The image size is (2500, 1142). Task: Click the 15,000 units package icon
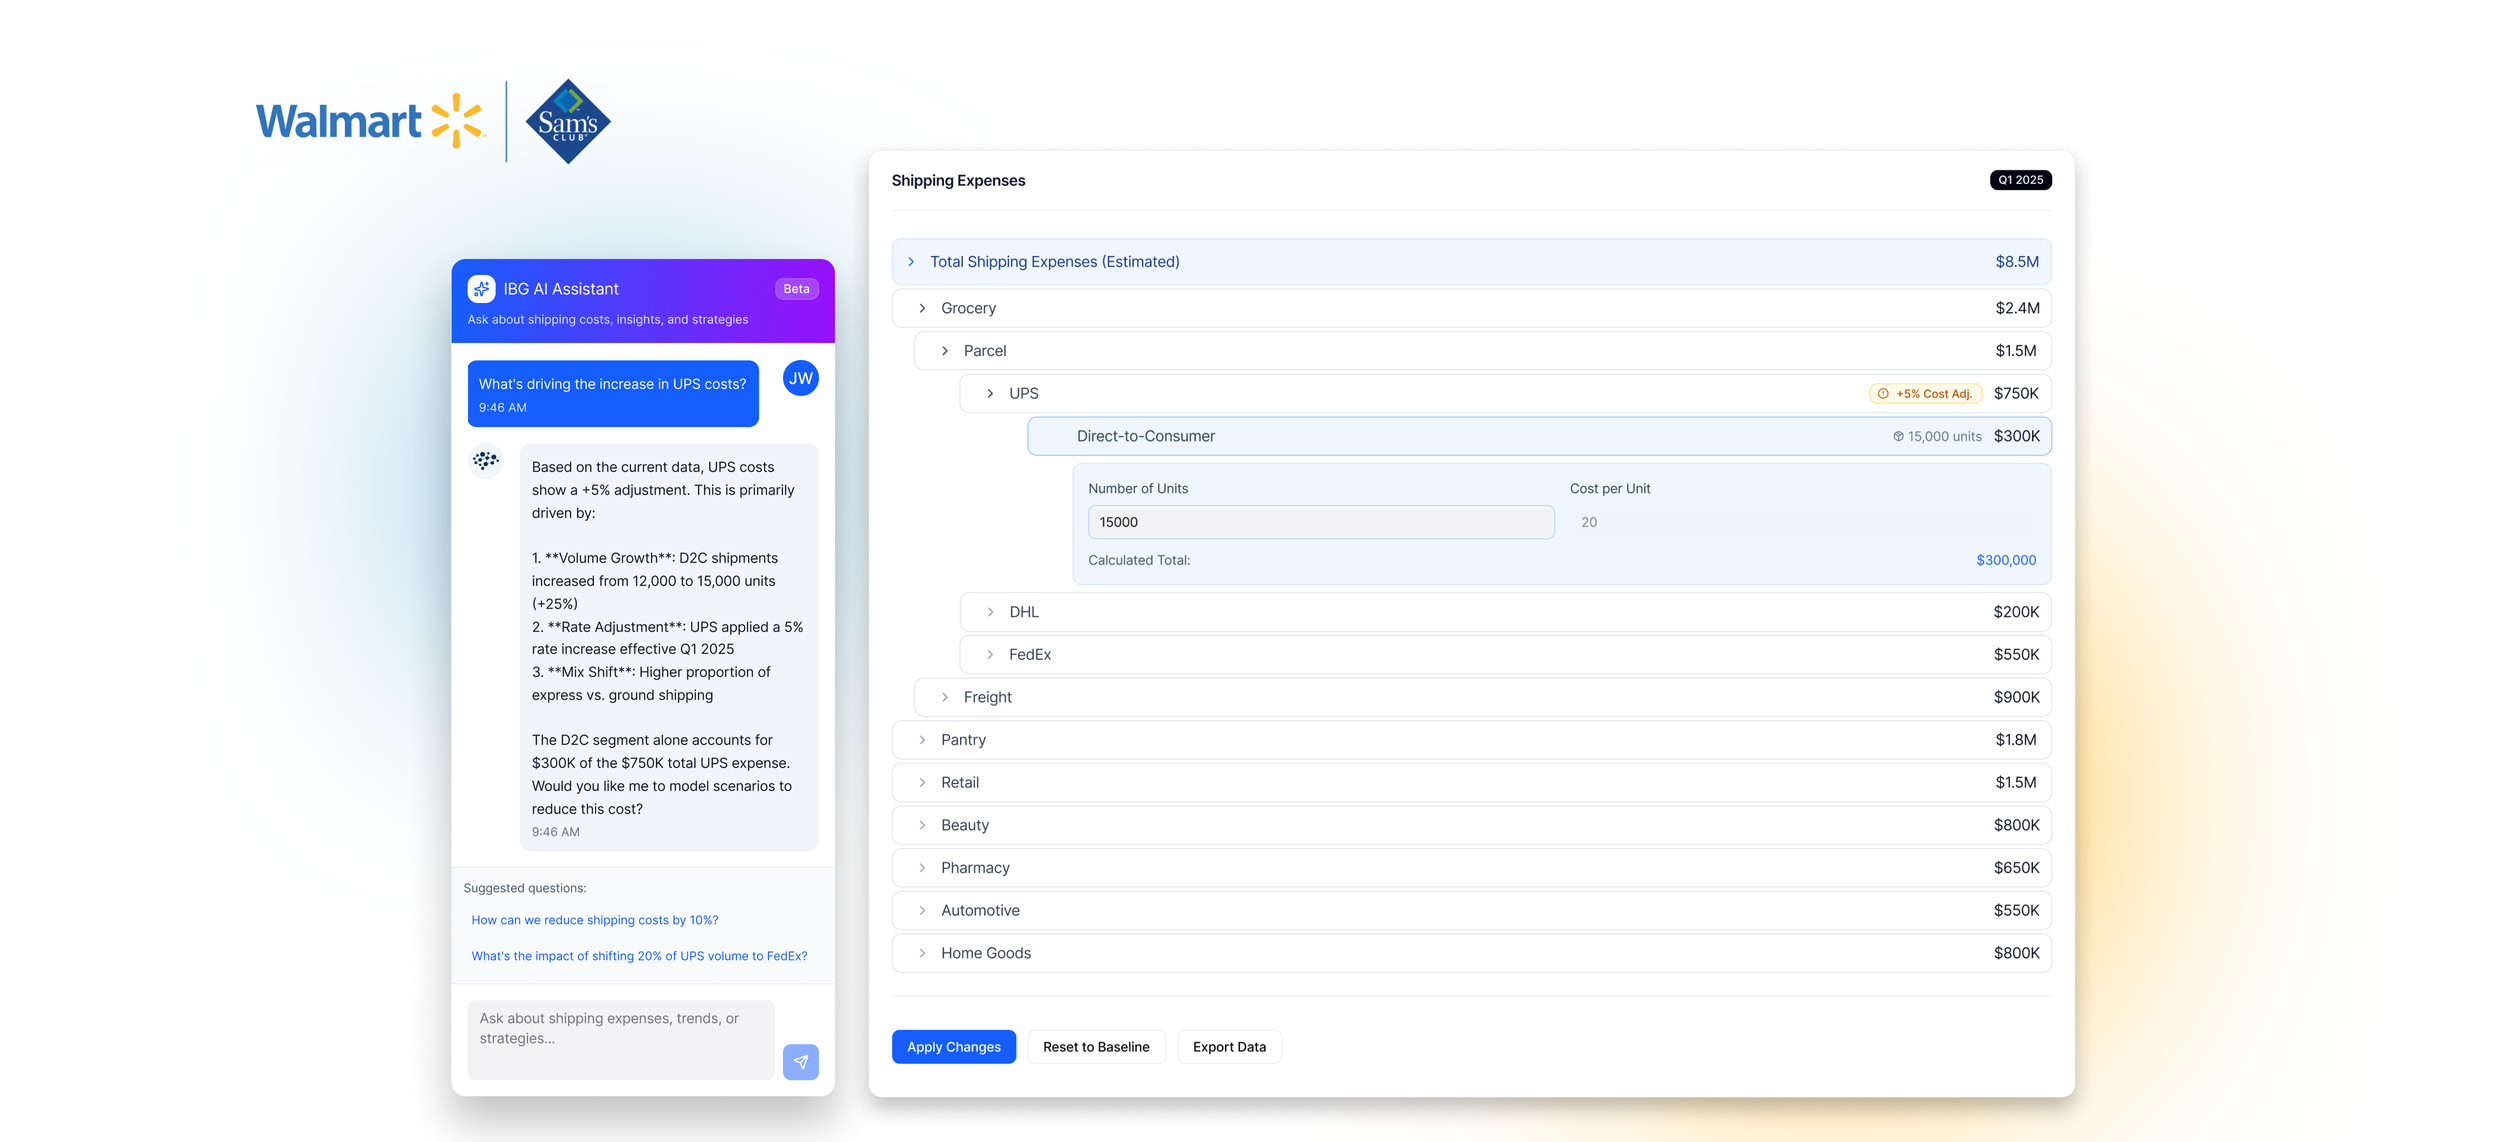(1897, 437)
